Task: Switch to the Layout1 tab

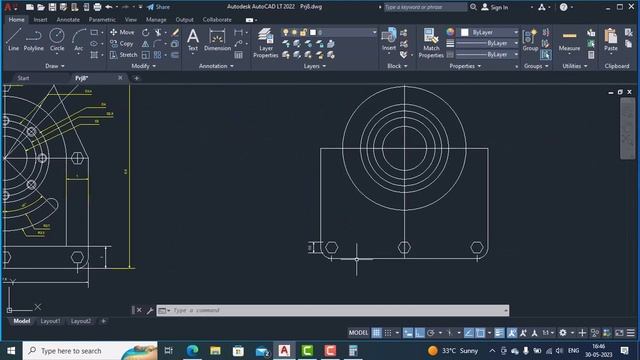Action: click(x=50, y=321)
